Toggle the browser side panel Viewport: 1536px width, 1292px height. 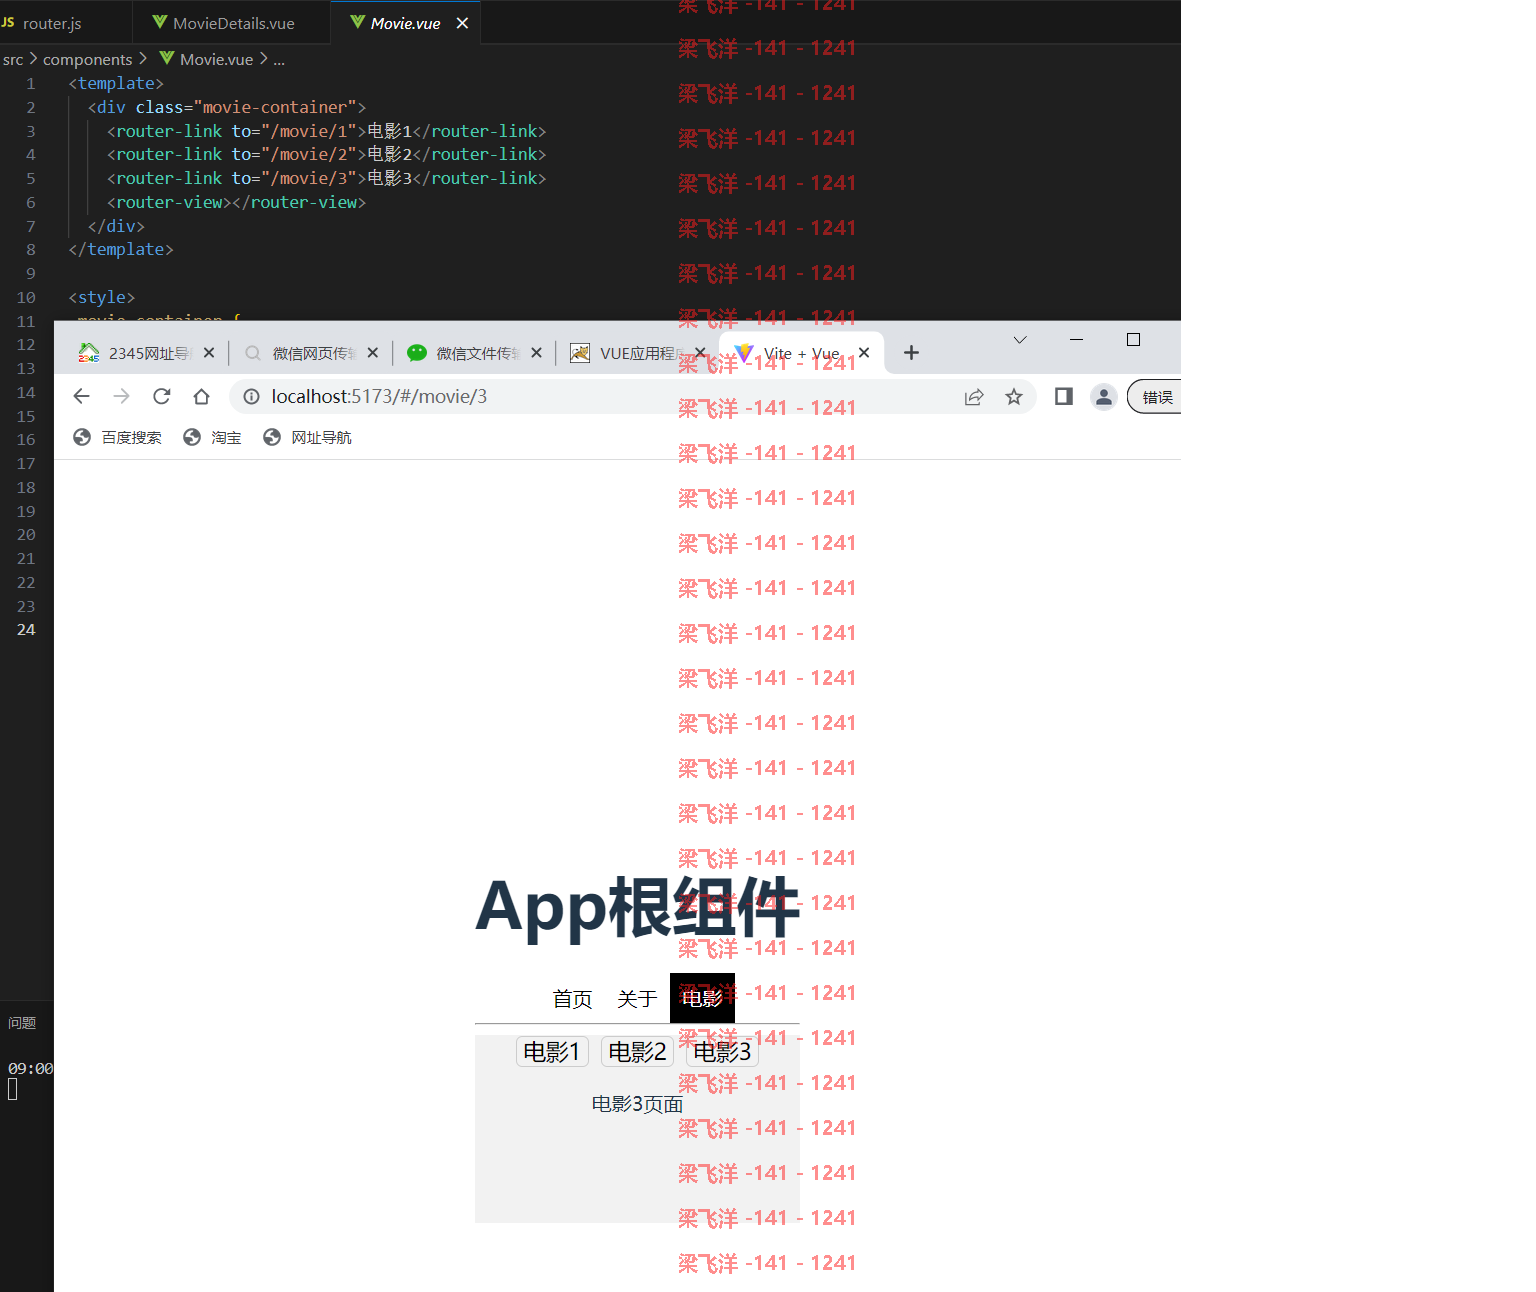1064,397
